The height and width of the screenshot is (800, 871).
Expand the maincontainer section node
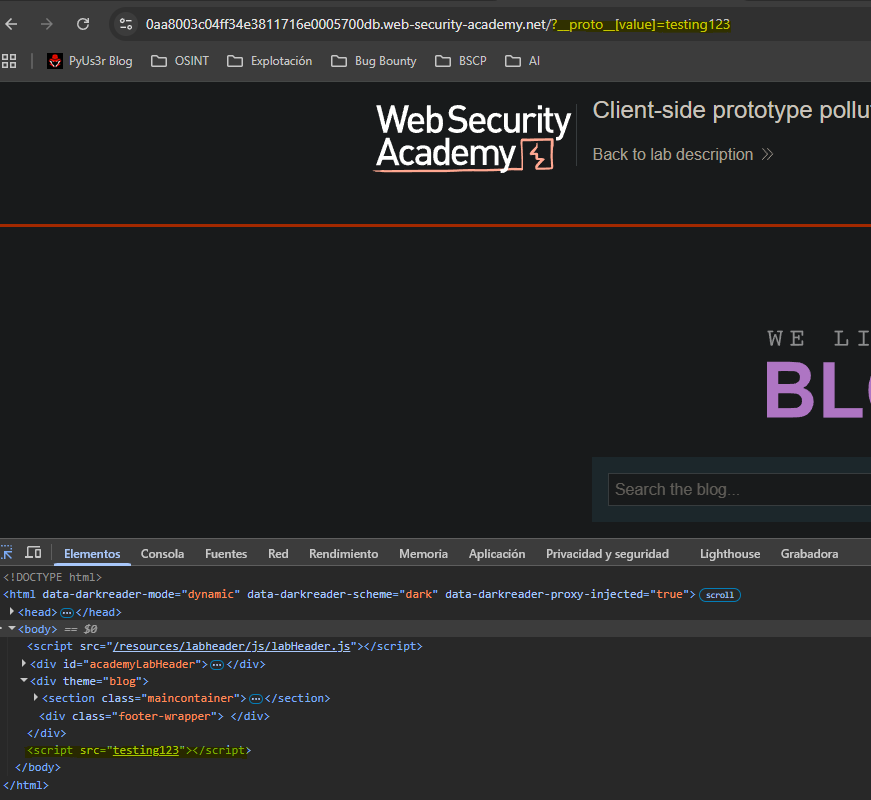[37, 698]
